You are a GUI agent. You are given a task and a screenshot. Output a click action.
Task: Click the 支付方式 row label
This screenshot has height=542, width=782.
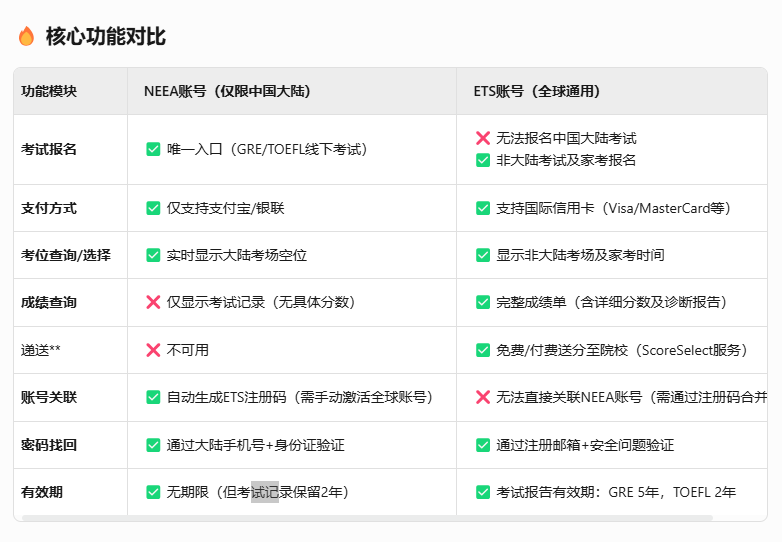49,208
